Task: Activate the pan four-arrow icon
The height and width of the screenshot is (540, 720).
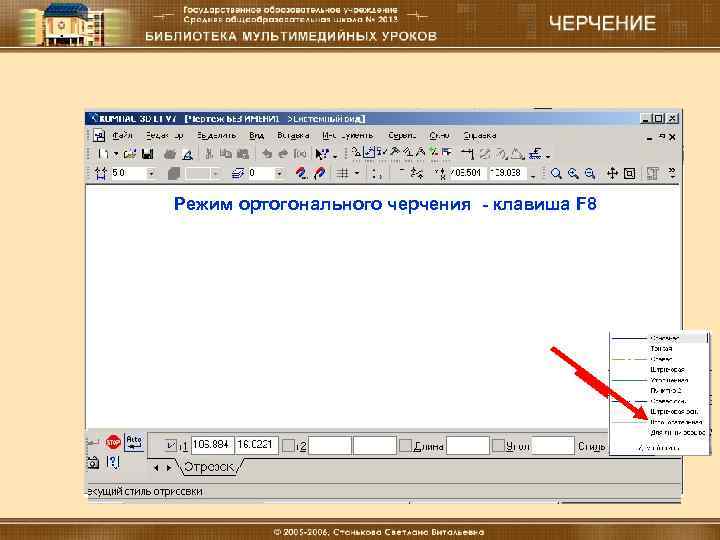Action: (x=612, y=174)
